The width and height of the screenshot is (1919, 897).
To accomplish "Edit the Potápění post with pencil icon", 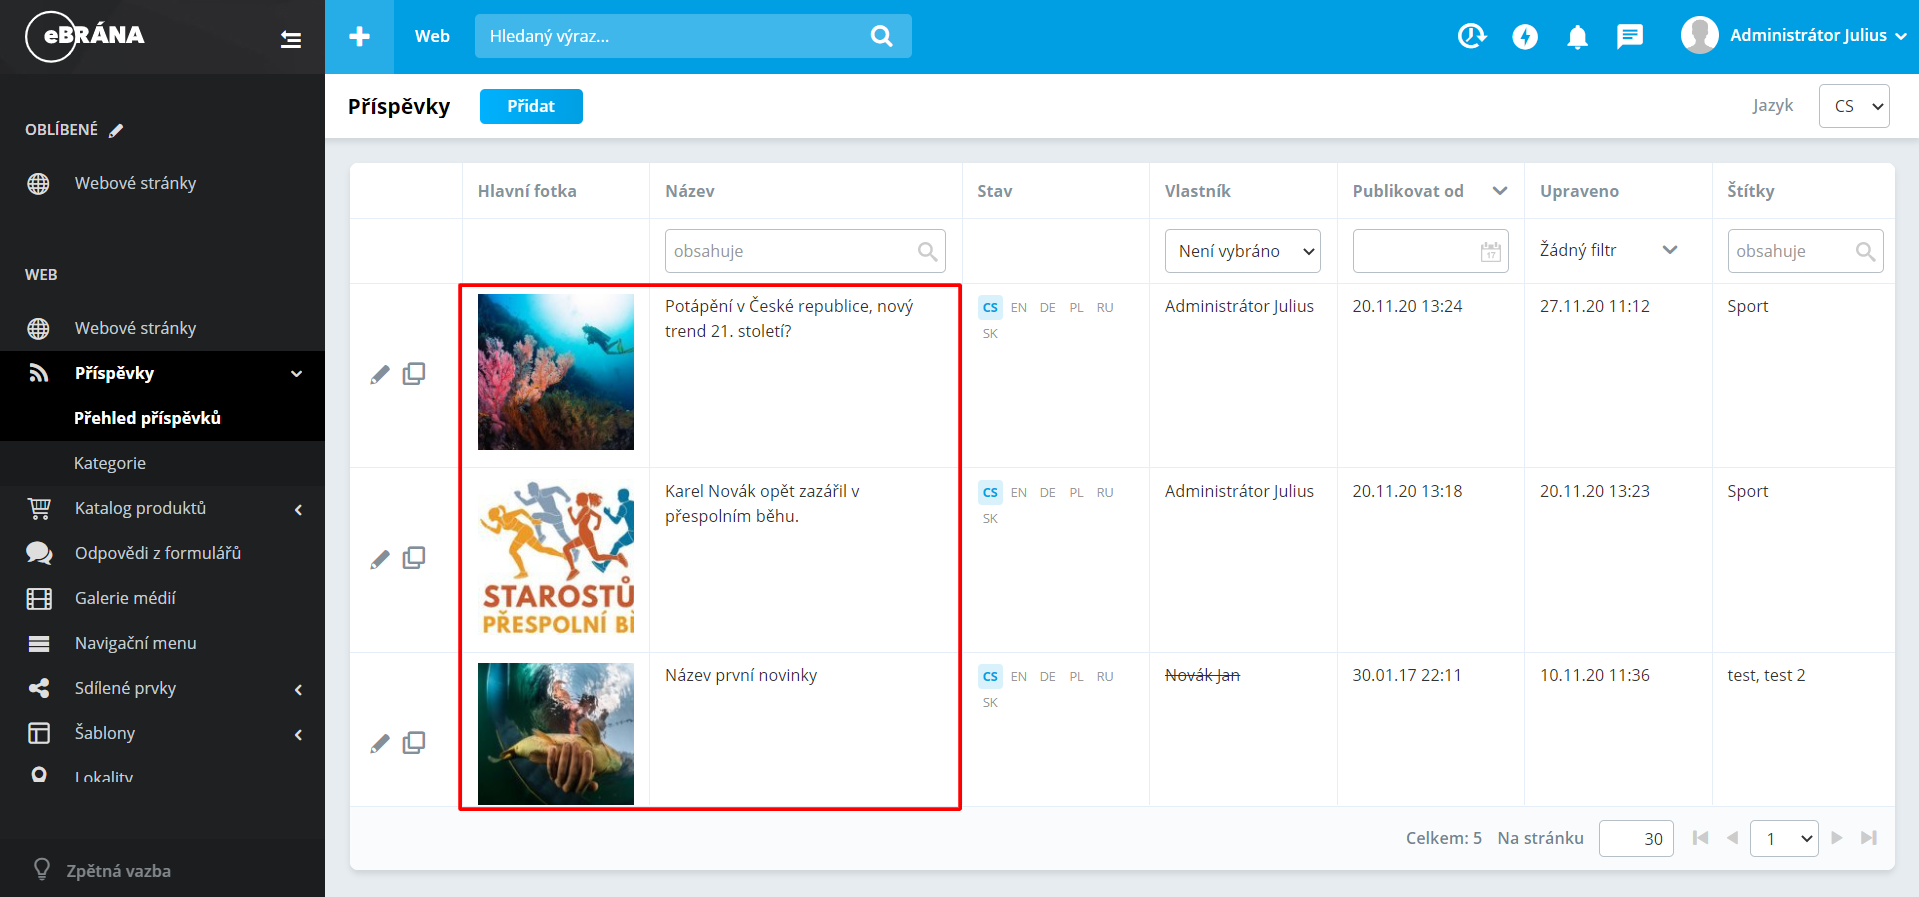I will [380, 375].
